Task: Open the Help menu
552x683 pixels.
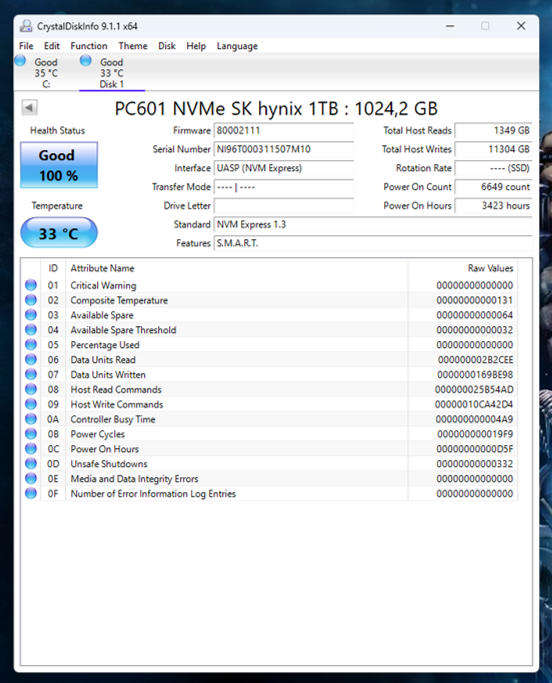Action: point(196,46)
